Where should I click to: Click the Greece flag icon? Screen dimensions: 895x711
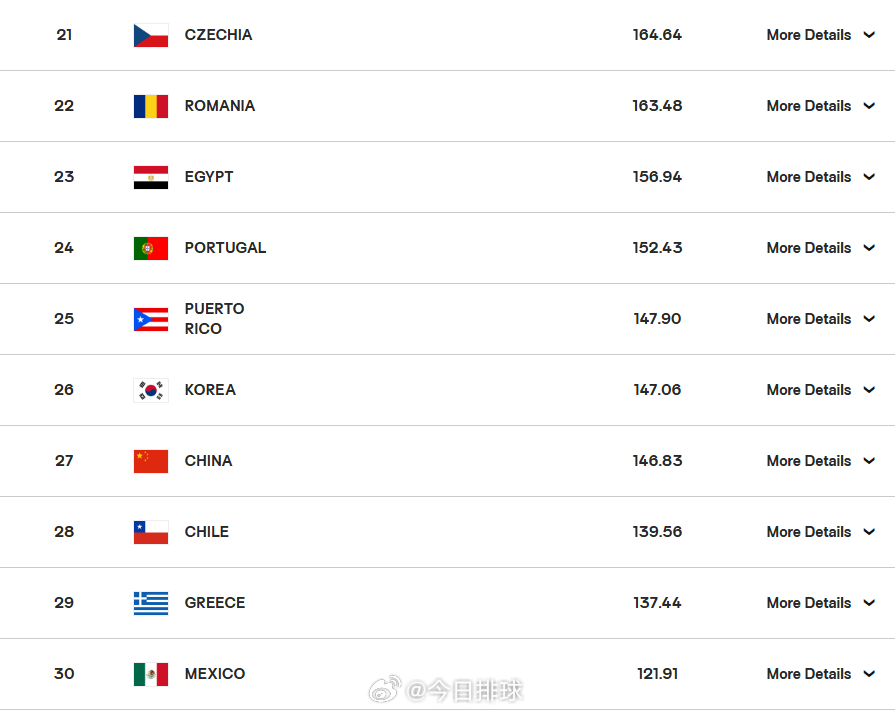(x=151, y=603)
